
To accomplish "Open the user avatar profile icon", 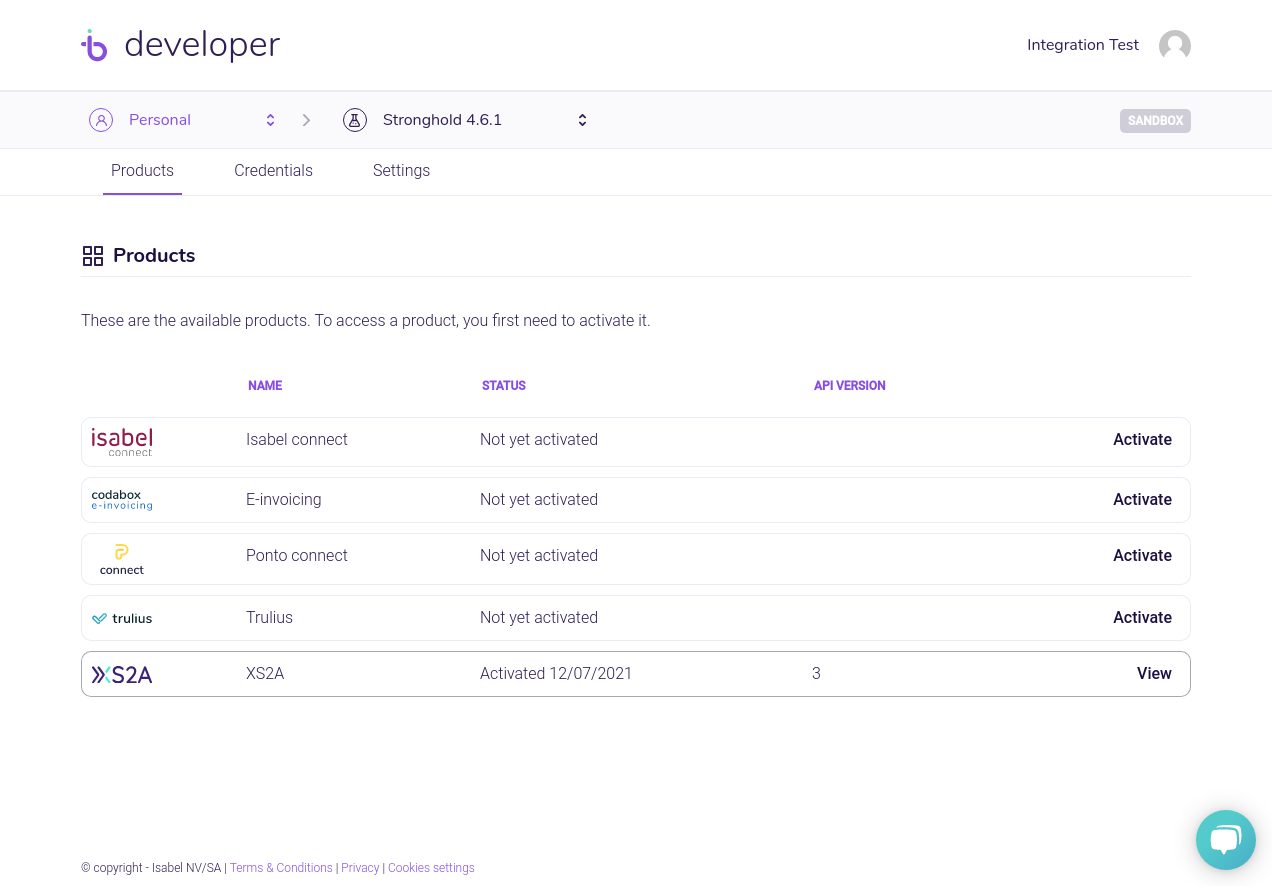I will [1174, 45].
